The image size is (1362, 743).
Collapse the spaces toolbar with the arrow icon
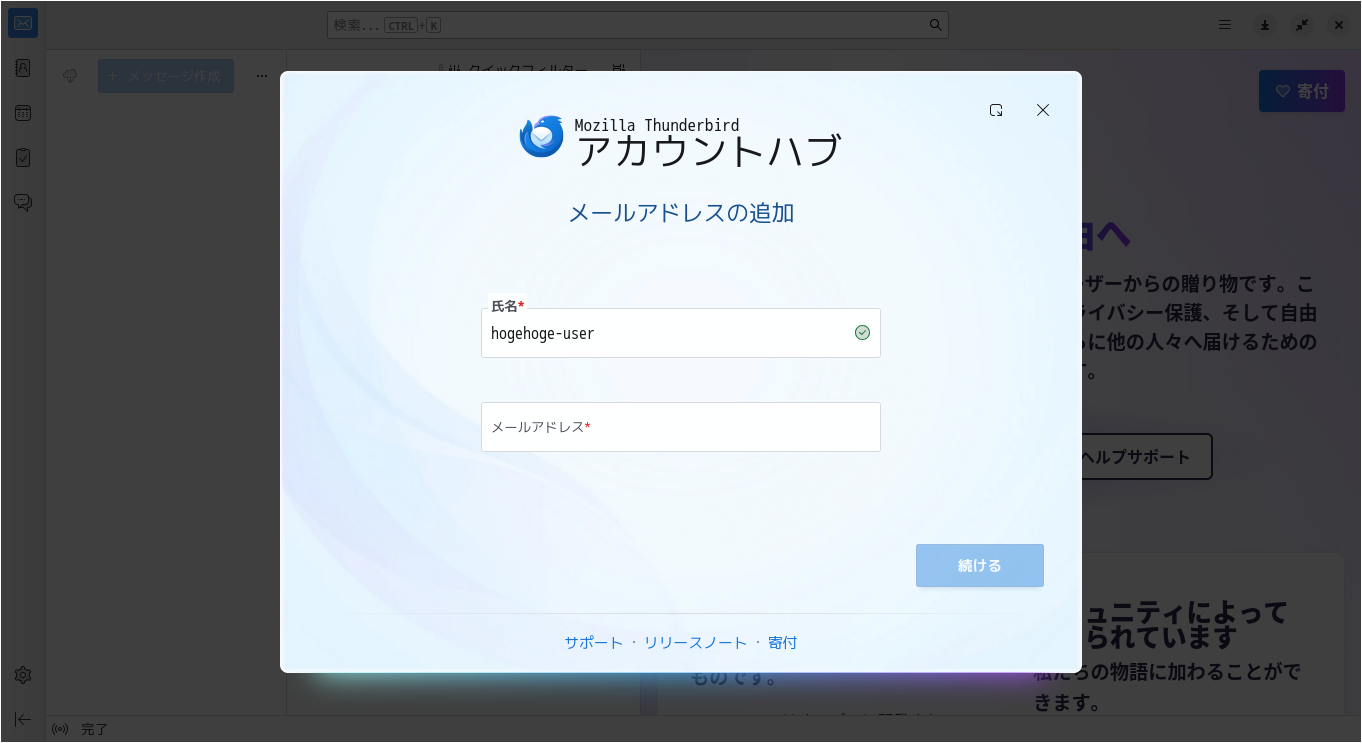(23, 719)
